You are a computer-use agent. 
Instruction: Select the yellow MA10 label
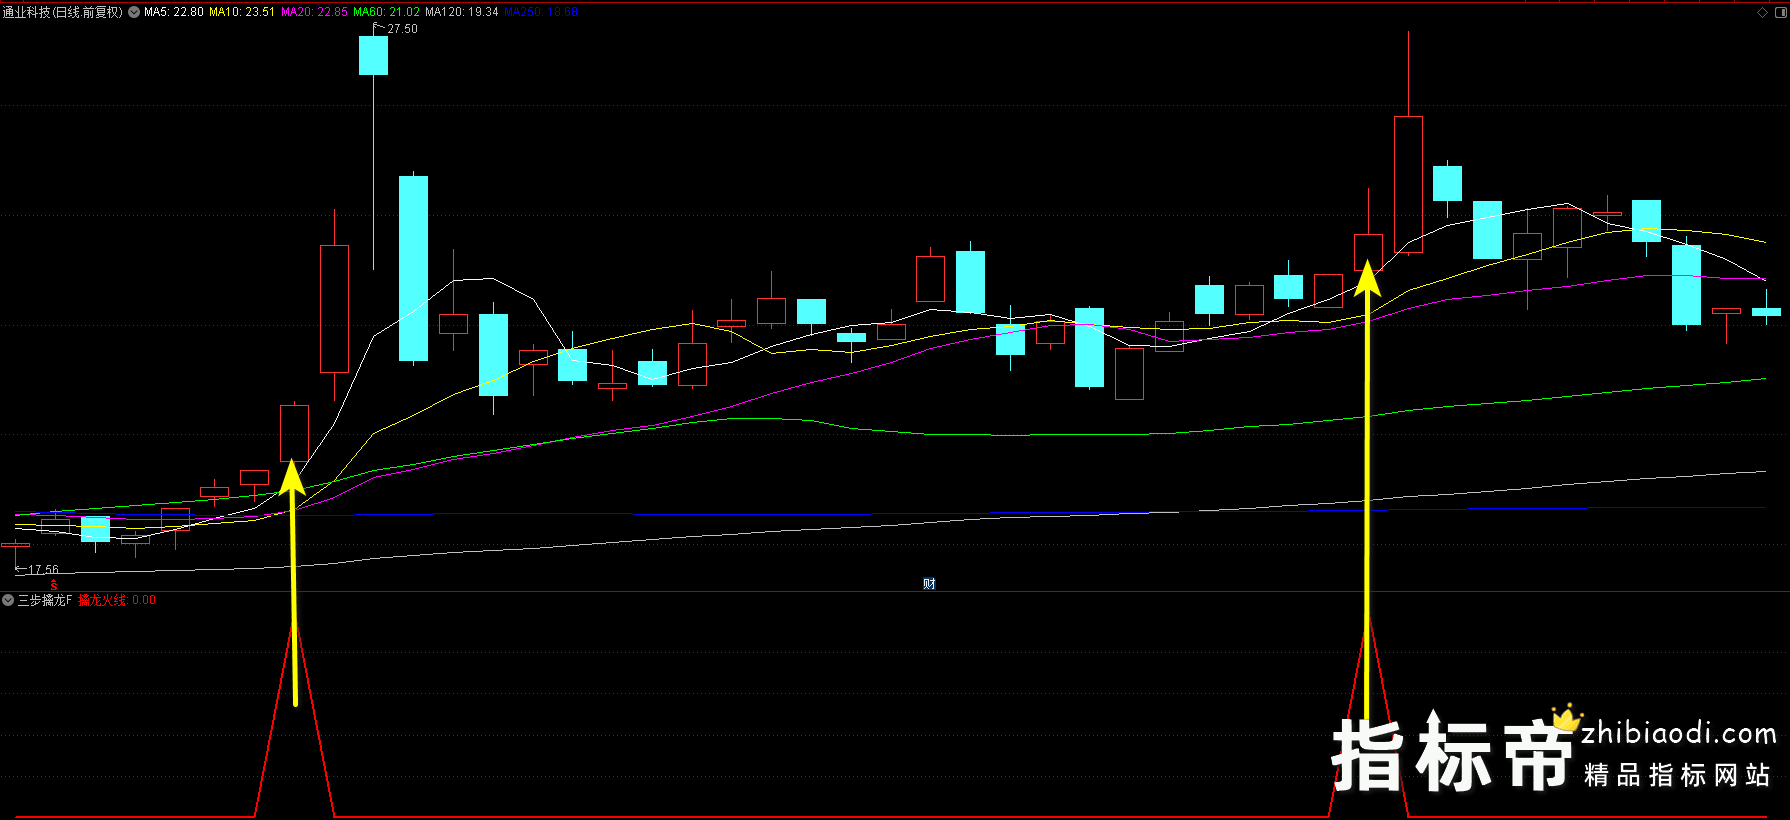241,12
